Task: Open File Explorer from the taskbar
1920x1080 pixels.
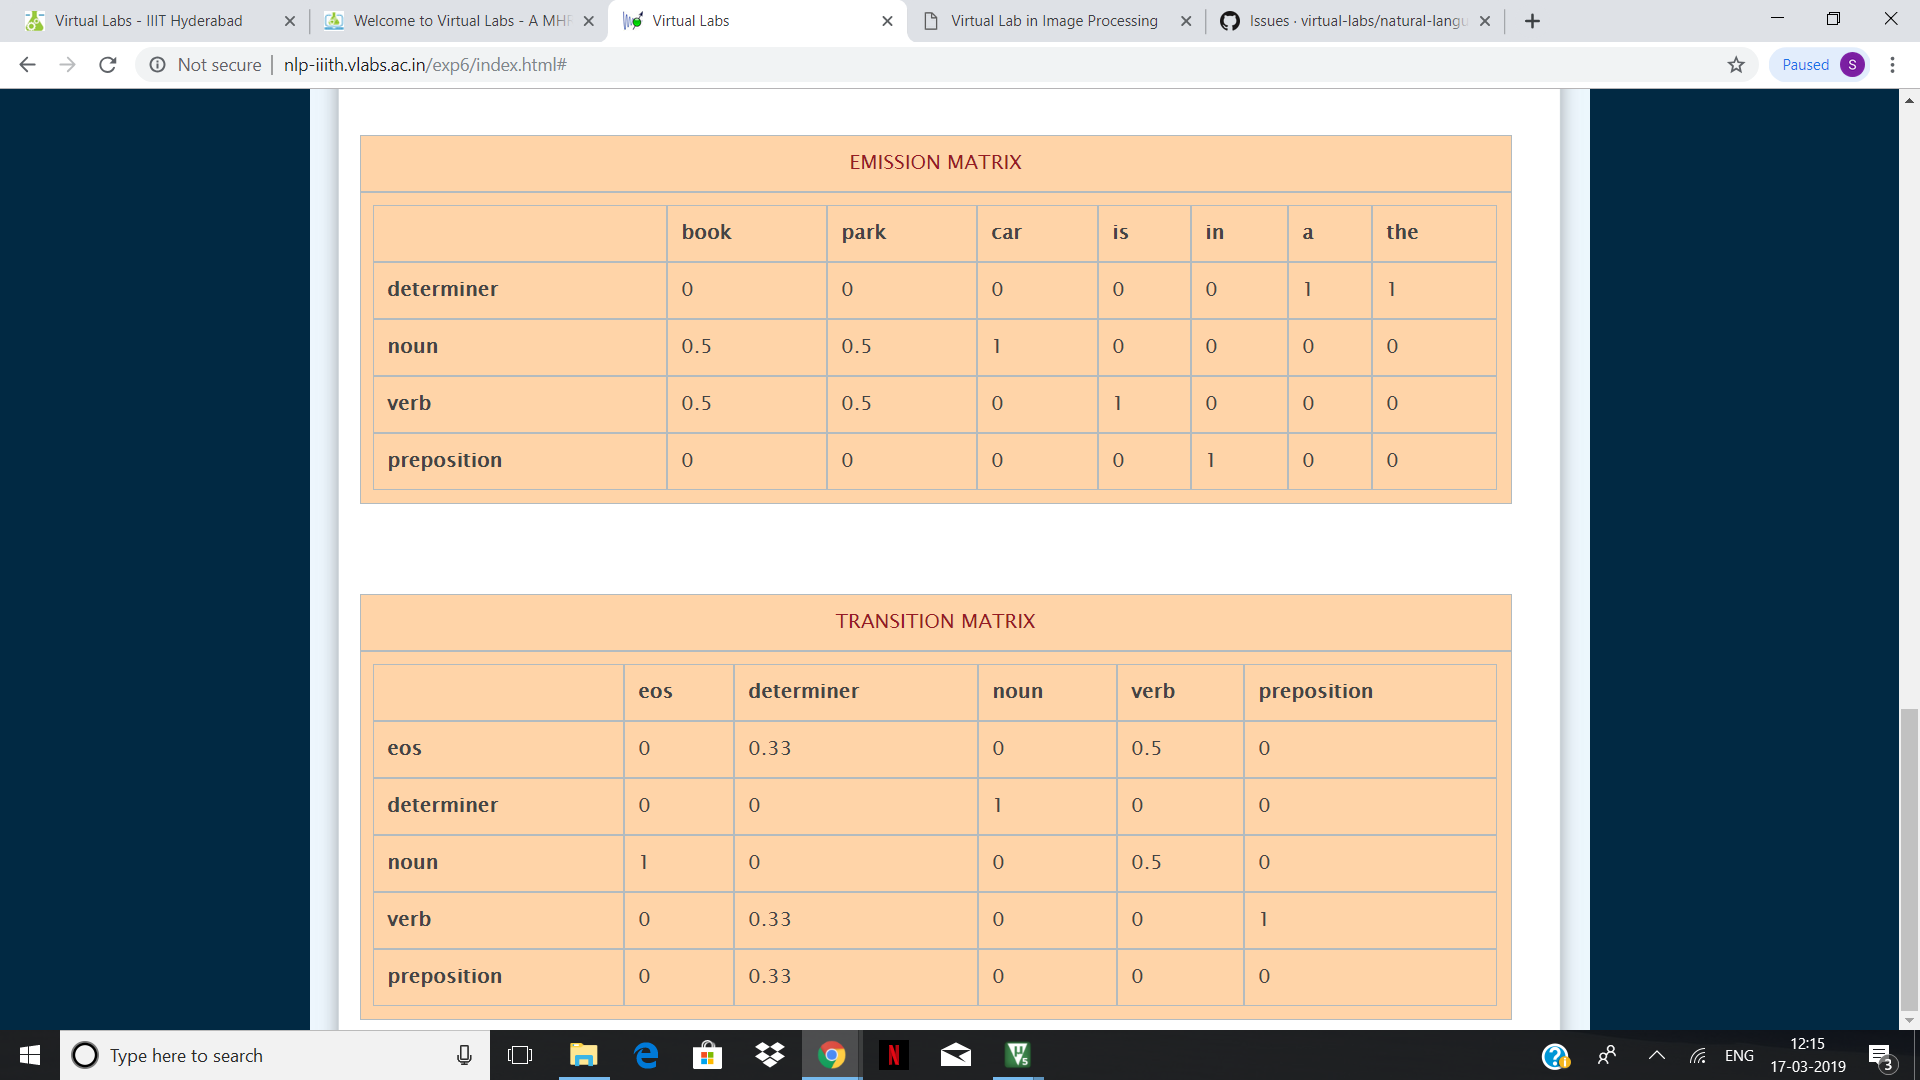Action: (x=583, y=1055)
